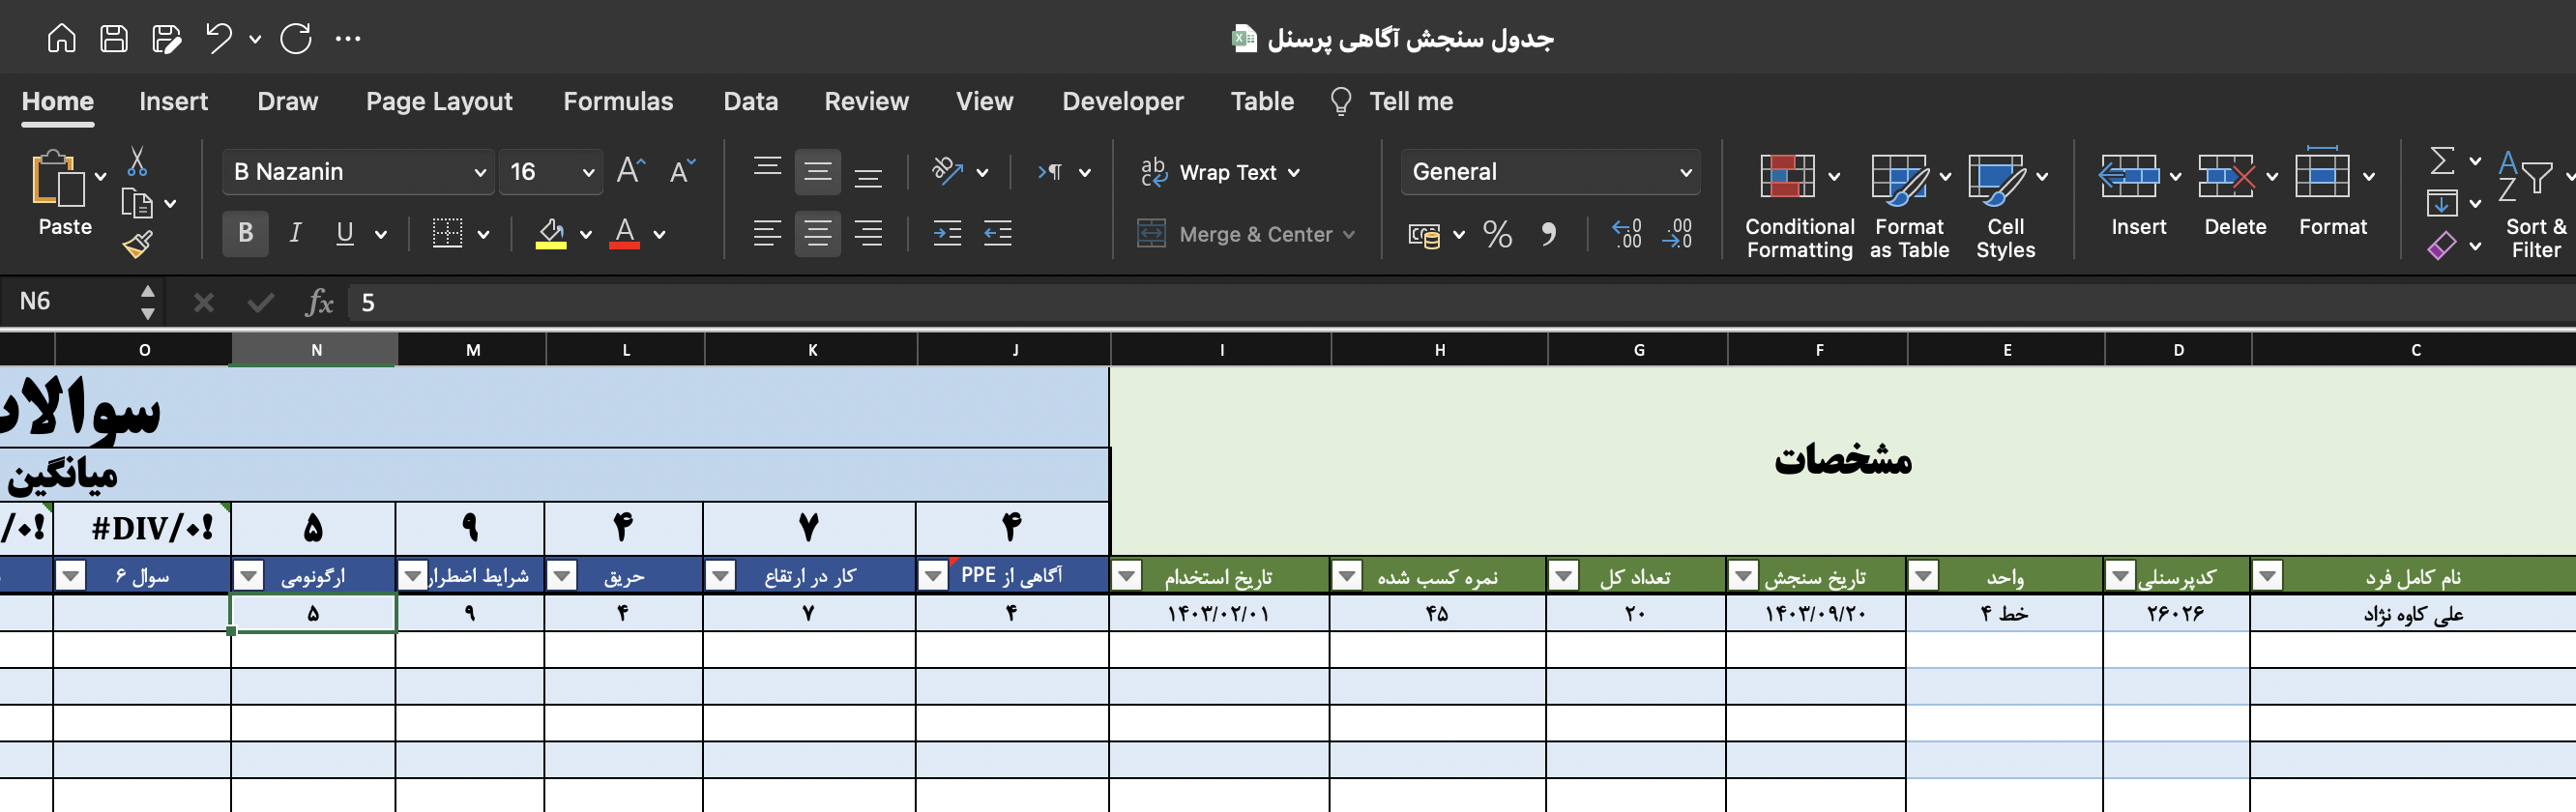Open filter dropdown for نام کامل فرد column

pos(2267,576)
